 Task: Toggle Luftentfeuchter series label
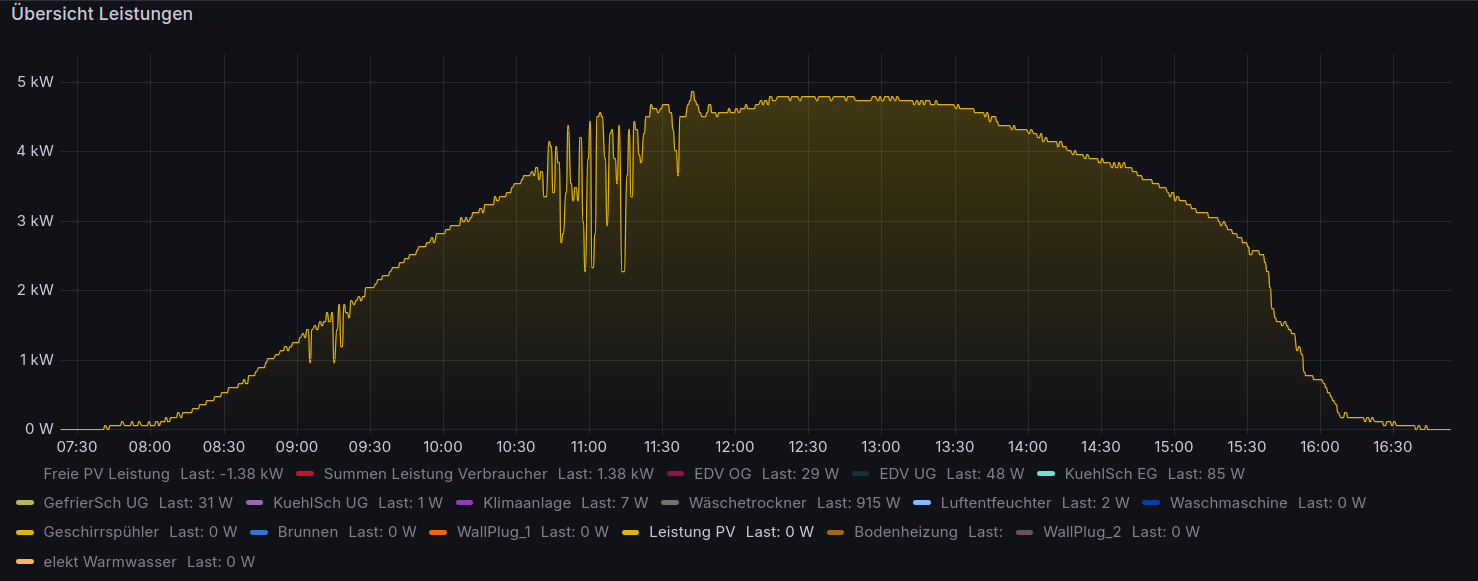coord(996,503)
